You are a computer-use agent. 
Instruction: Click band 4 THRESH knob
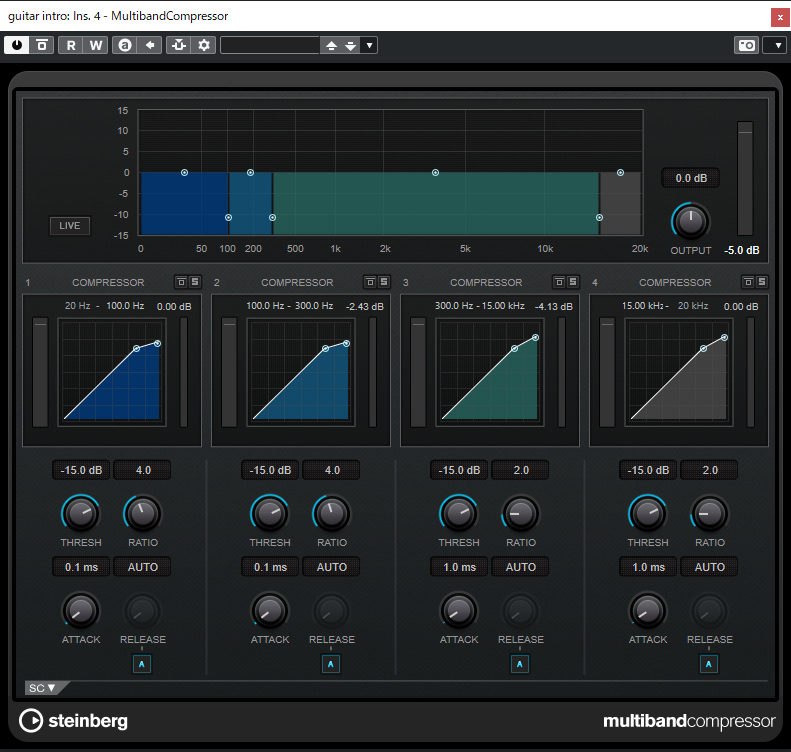(x=648, y=514)
